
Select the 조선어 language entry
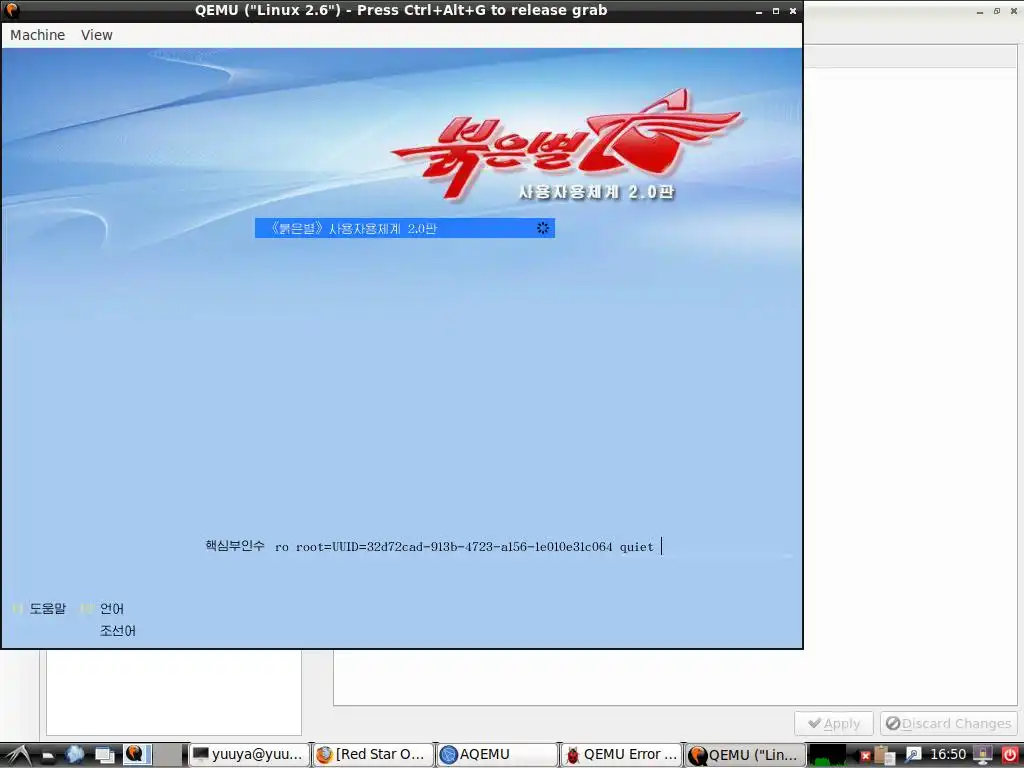tap(118, 631)
